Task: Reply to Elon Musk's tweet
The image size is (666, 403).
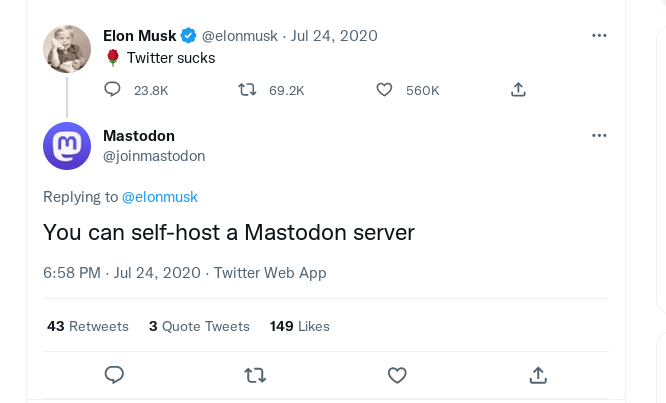Action: pos(113,90)
